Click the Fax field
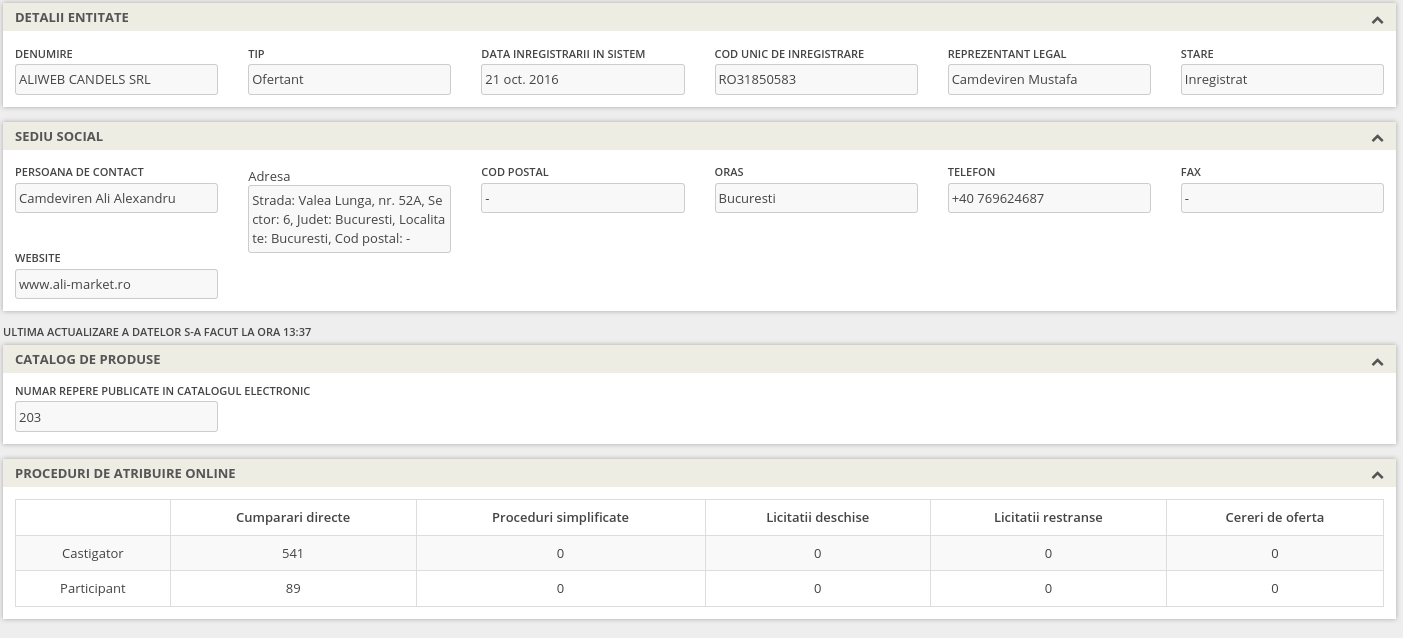Screen dimensions: 1403x638 (1282, 198)
